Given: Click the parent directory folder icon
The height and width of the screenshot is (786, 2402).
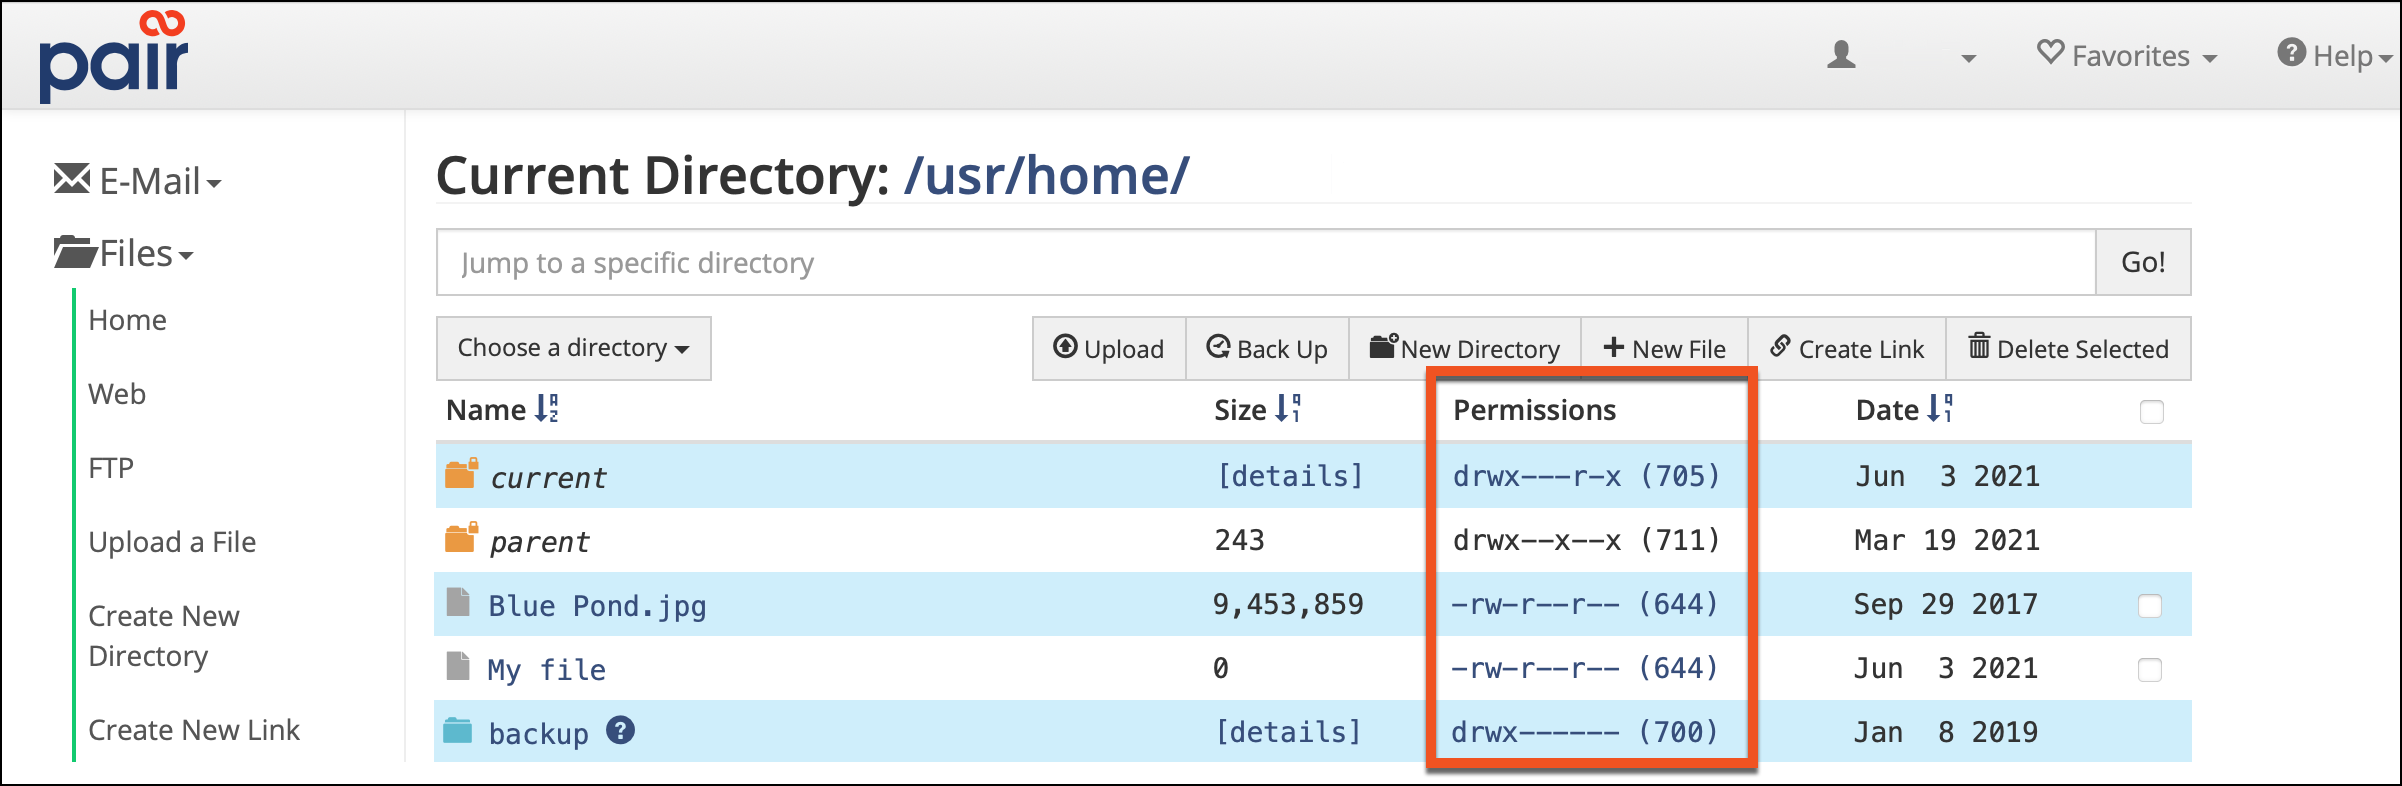Looking at the screenshot, I should [461, 537].
